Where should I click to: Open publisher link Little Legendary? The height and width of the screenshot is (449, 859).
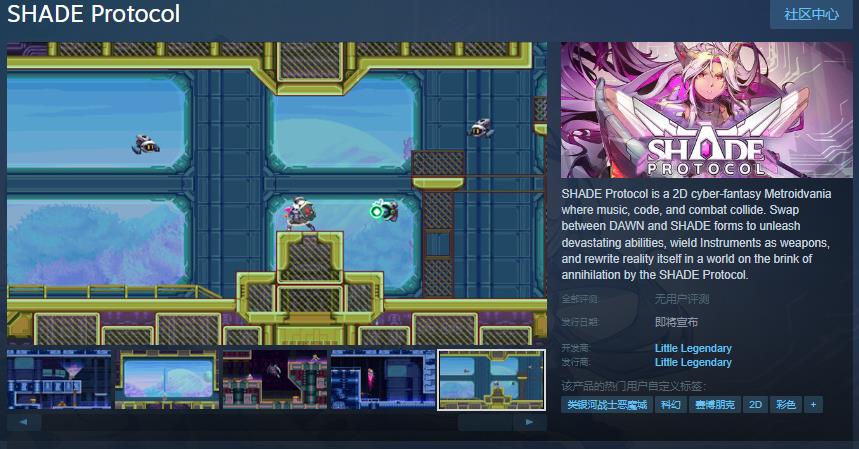coord(692,362)
